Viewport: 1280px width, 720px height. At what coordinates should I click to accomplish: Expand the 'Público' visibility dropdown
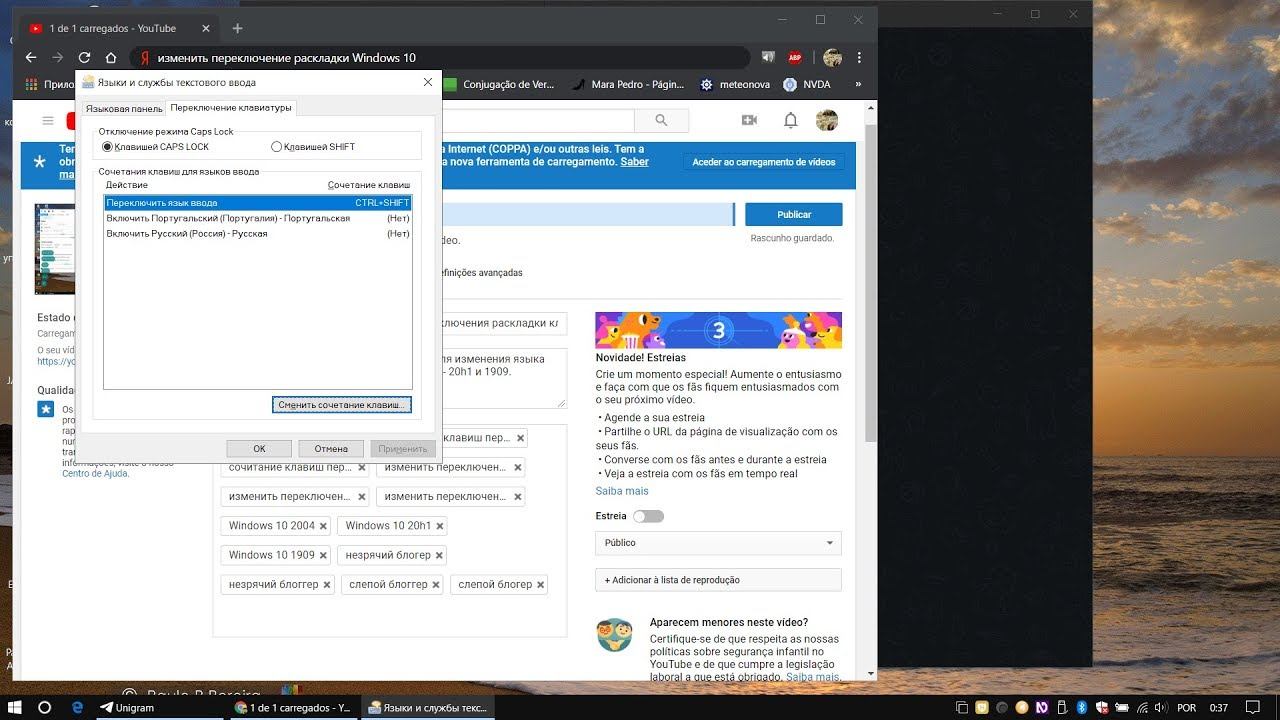pyautogui.click(x=718, y=543)
